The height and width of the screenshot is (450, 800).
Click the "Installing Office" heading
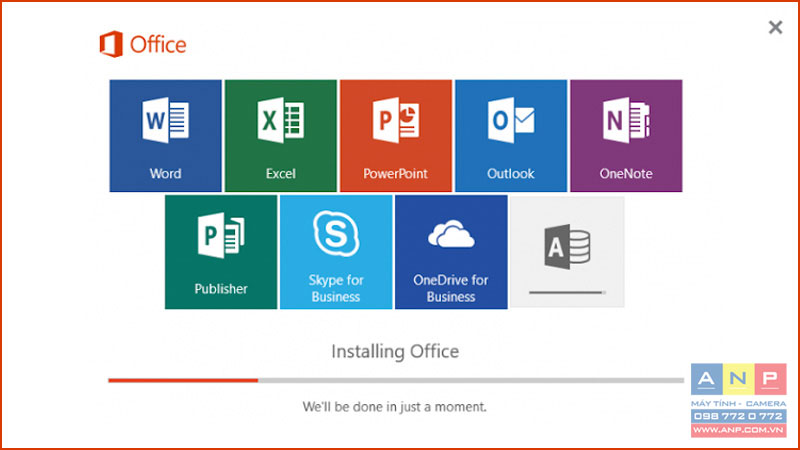(395, 352)
